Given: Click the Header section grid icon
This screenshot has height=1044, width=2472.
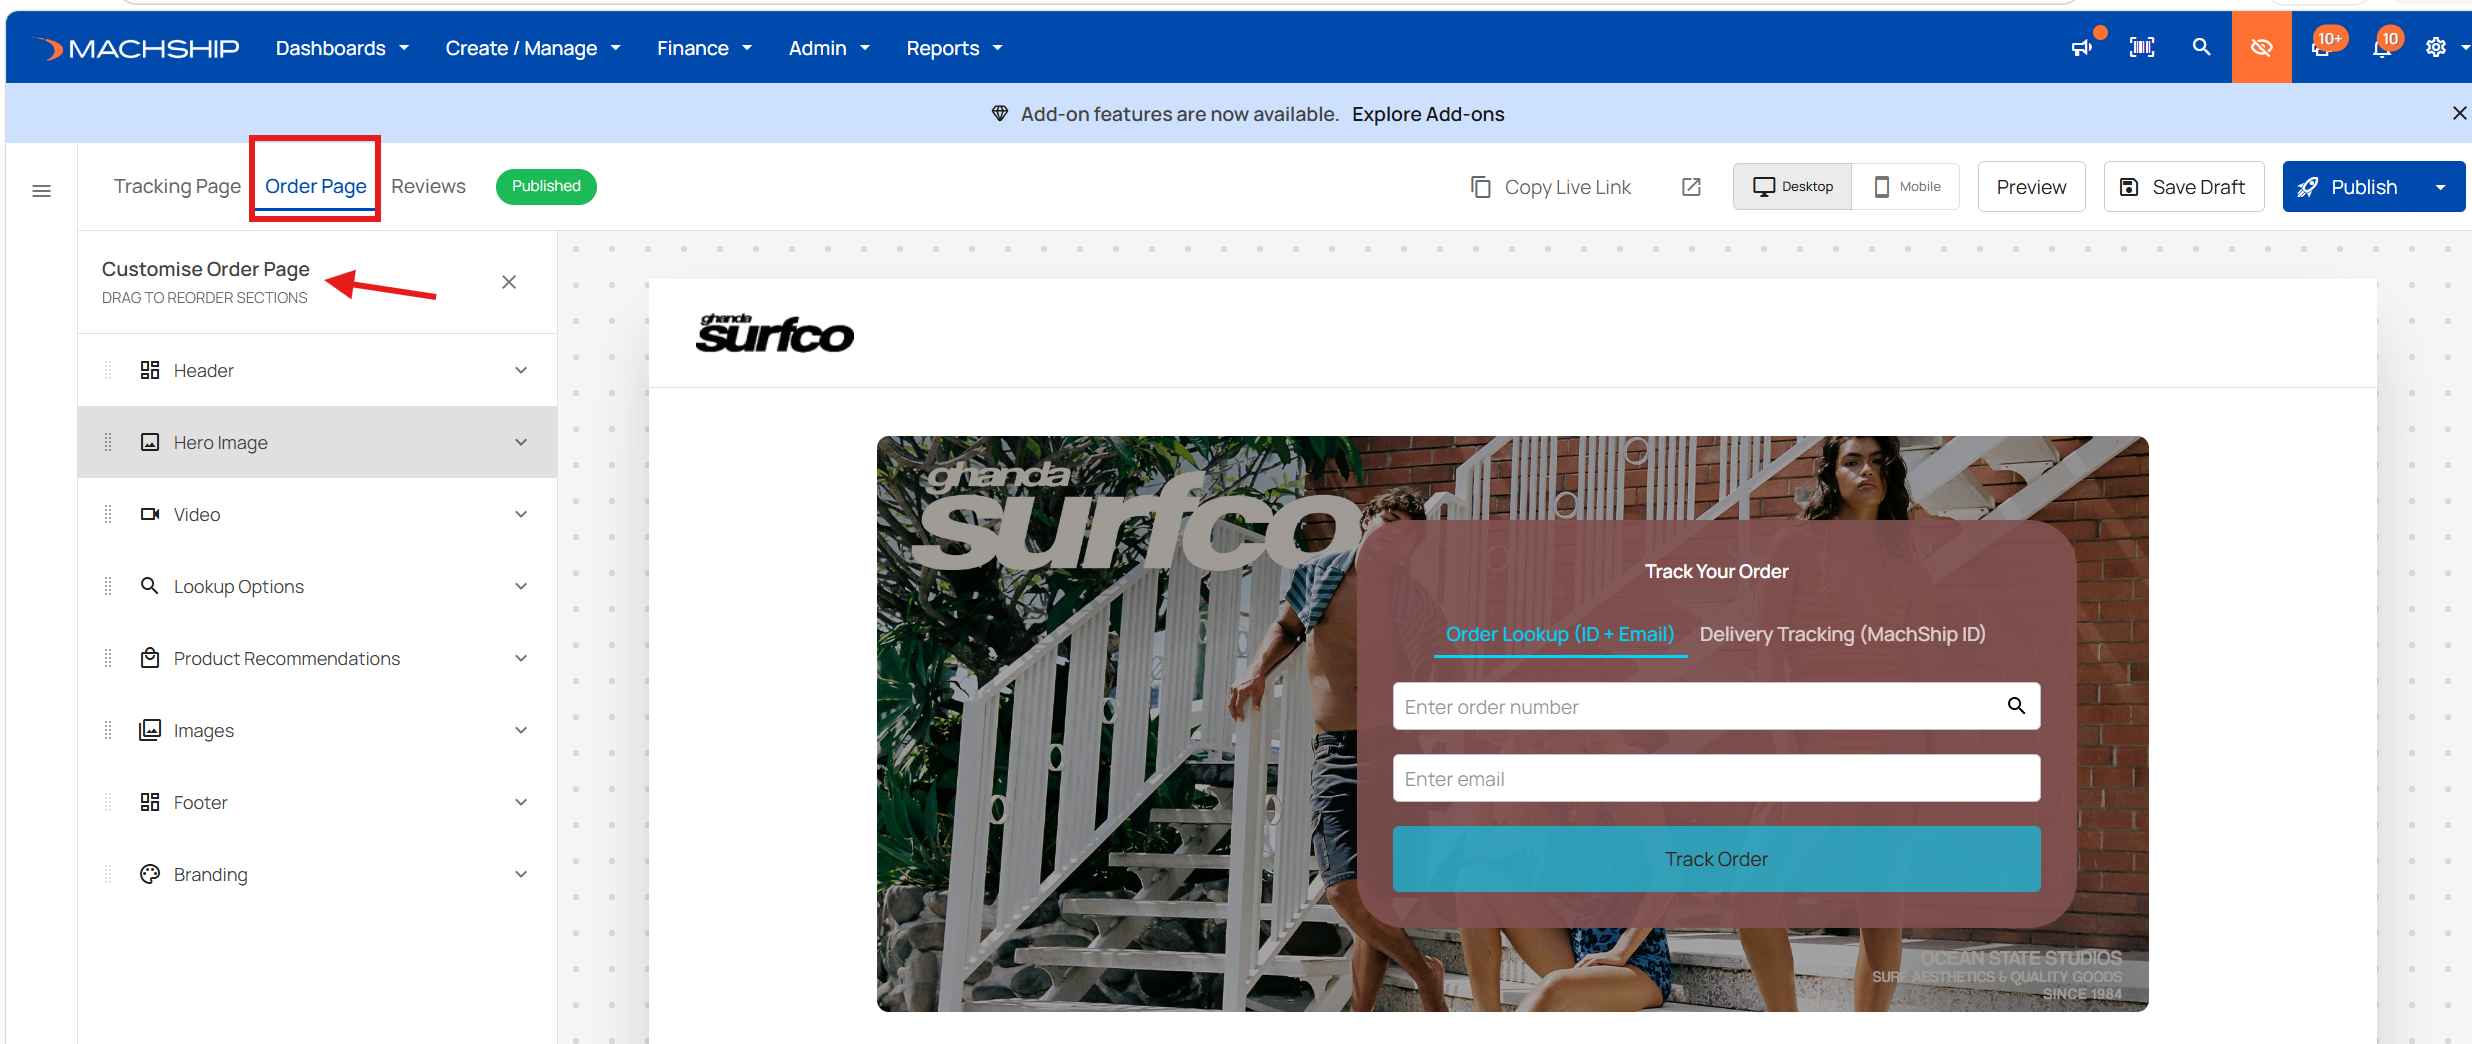Looking at the screenshot, I should pyautogui.click(x=150, y=370).
